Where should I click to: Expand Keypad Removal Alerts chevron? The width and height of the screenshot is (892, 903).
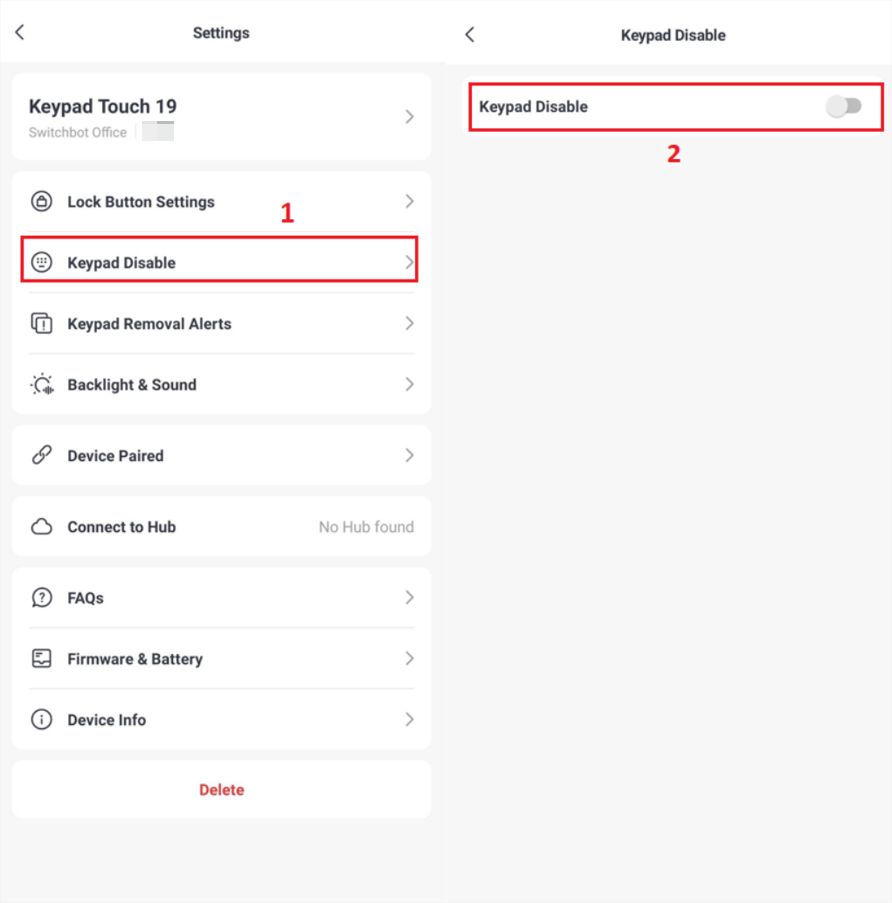click(x=409, y=324)
